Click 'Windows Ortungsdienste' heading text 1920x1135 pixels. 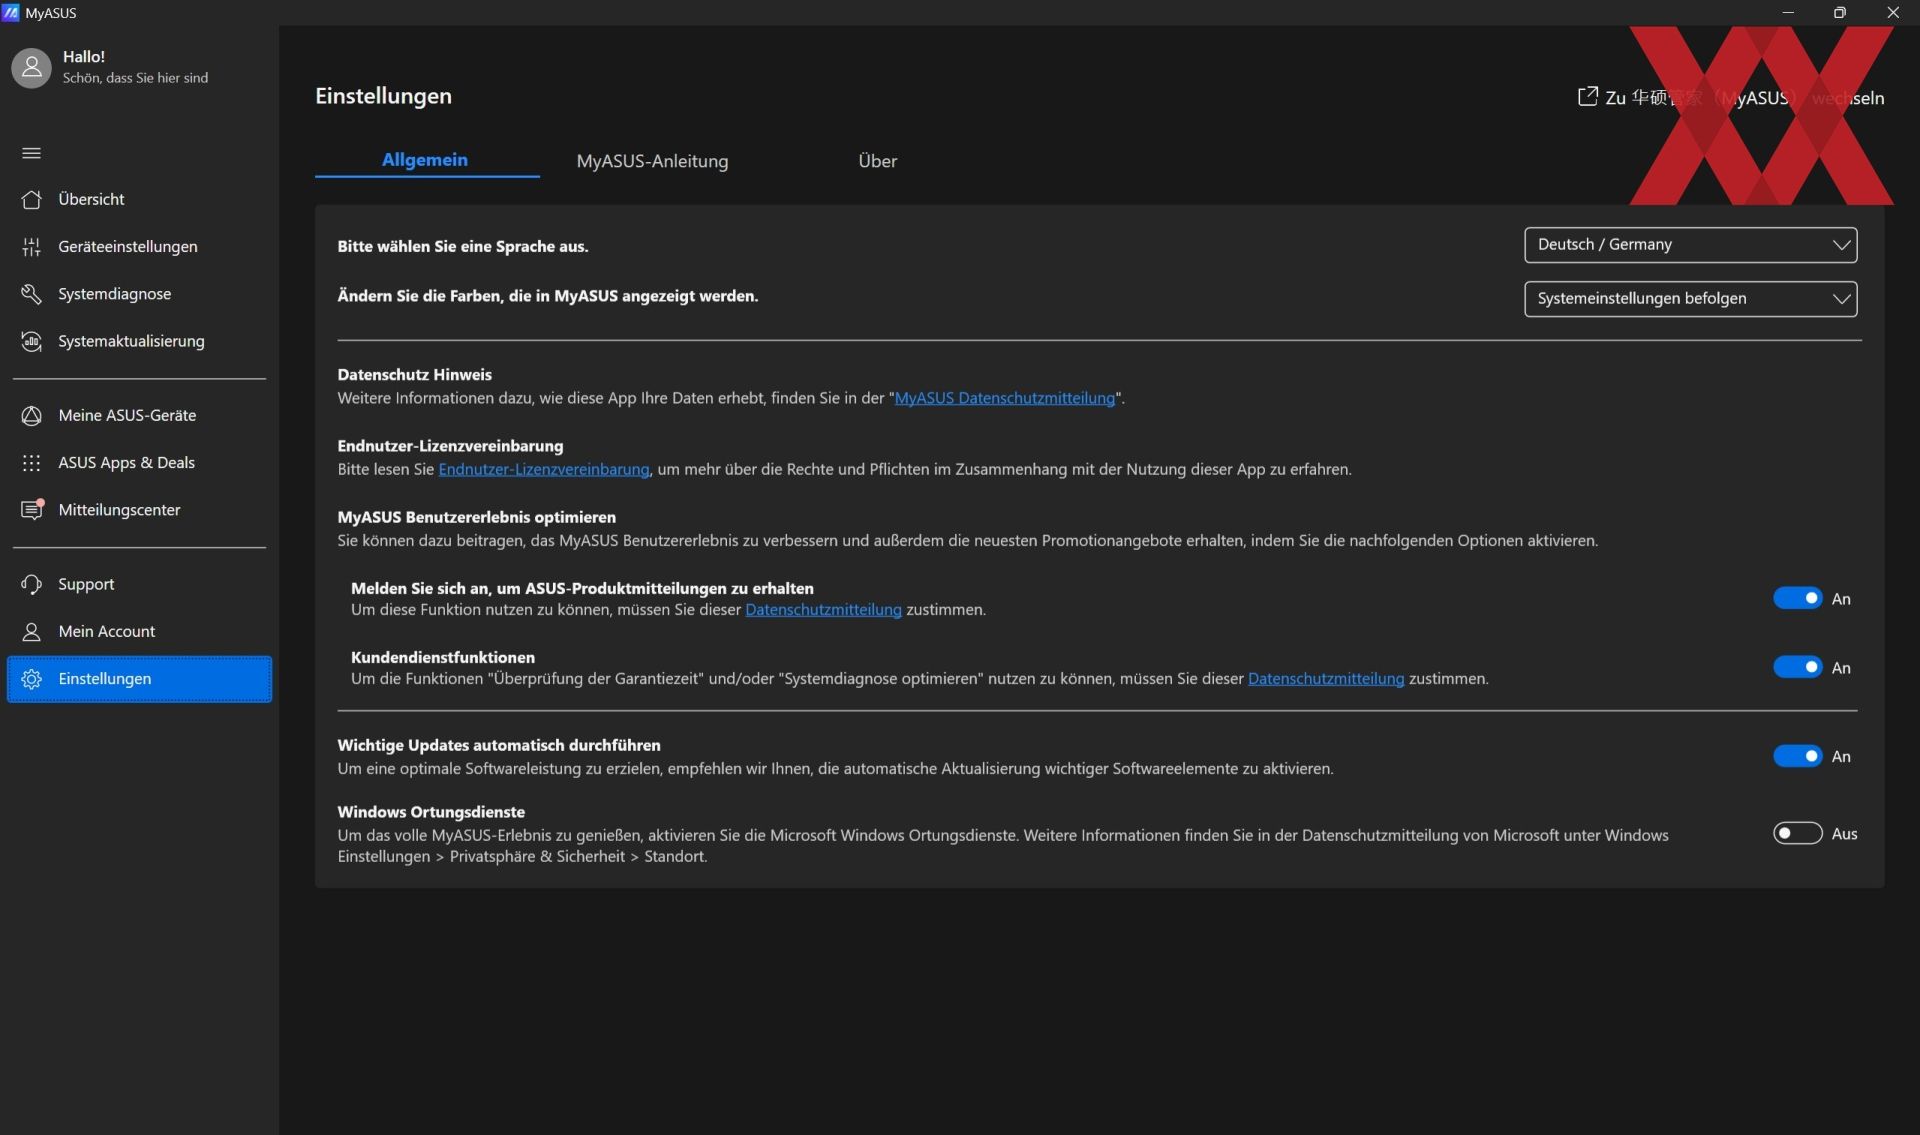click(x=431, y=812)
